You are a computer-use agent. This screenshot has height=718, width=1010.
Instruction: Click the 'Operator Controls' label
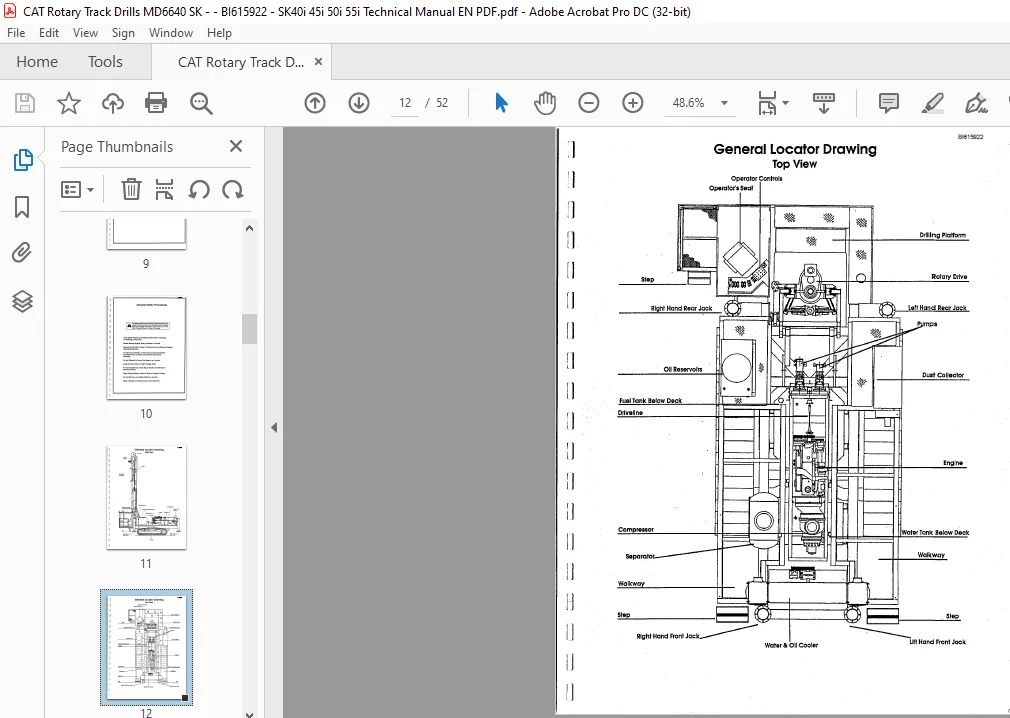(x=756, y=178)
